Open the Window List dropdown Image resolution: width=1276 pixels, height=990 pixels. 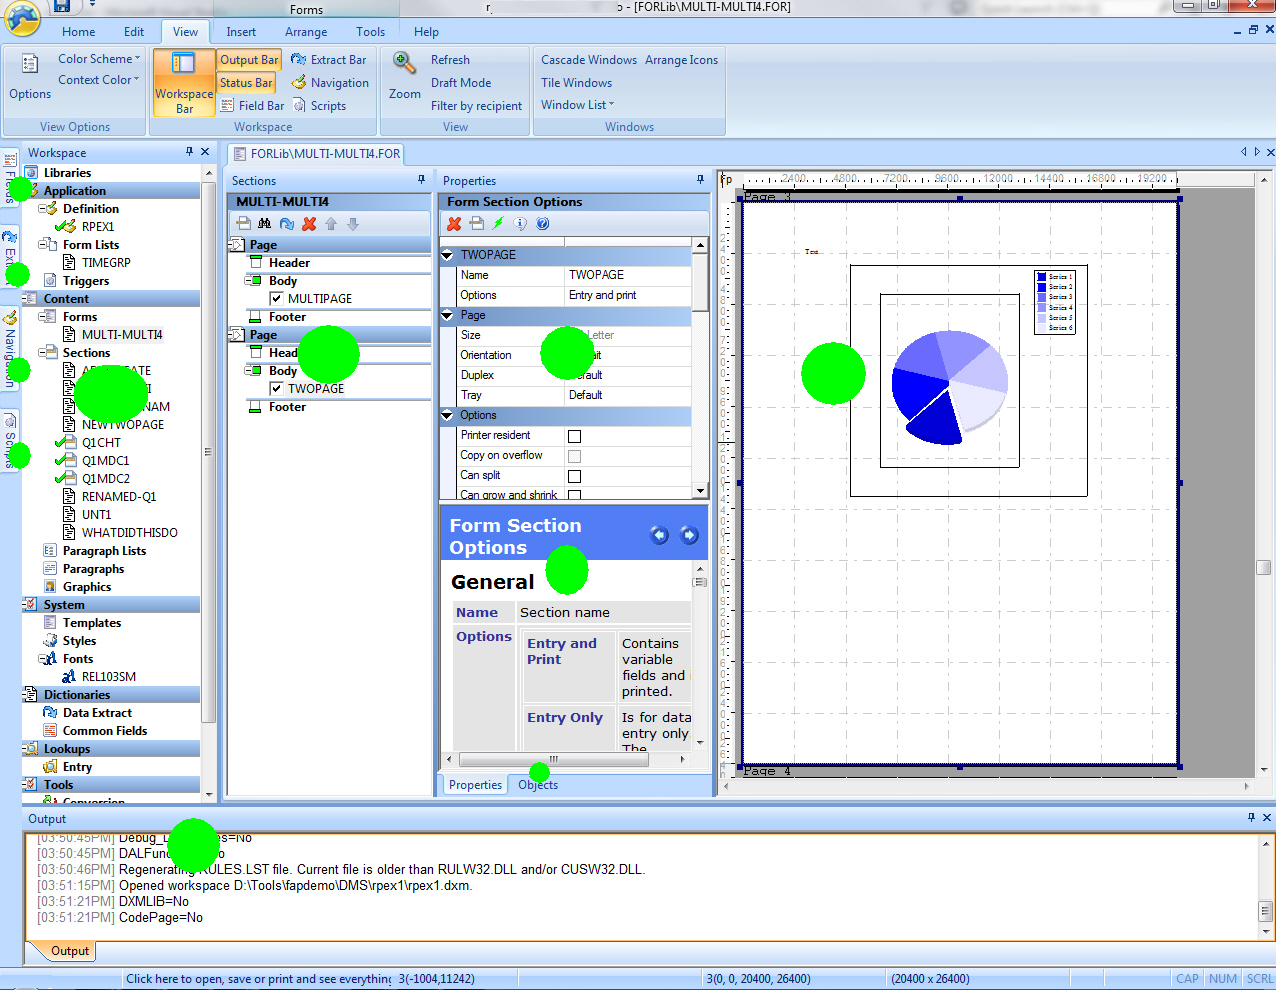[x=577, y=105]
